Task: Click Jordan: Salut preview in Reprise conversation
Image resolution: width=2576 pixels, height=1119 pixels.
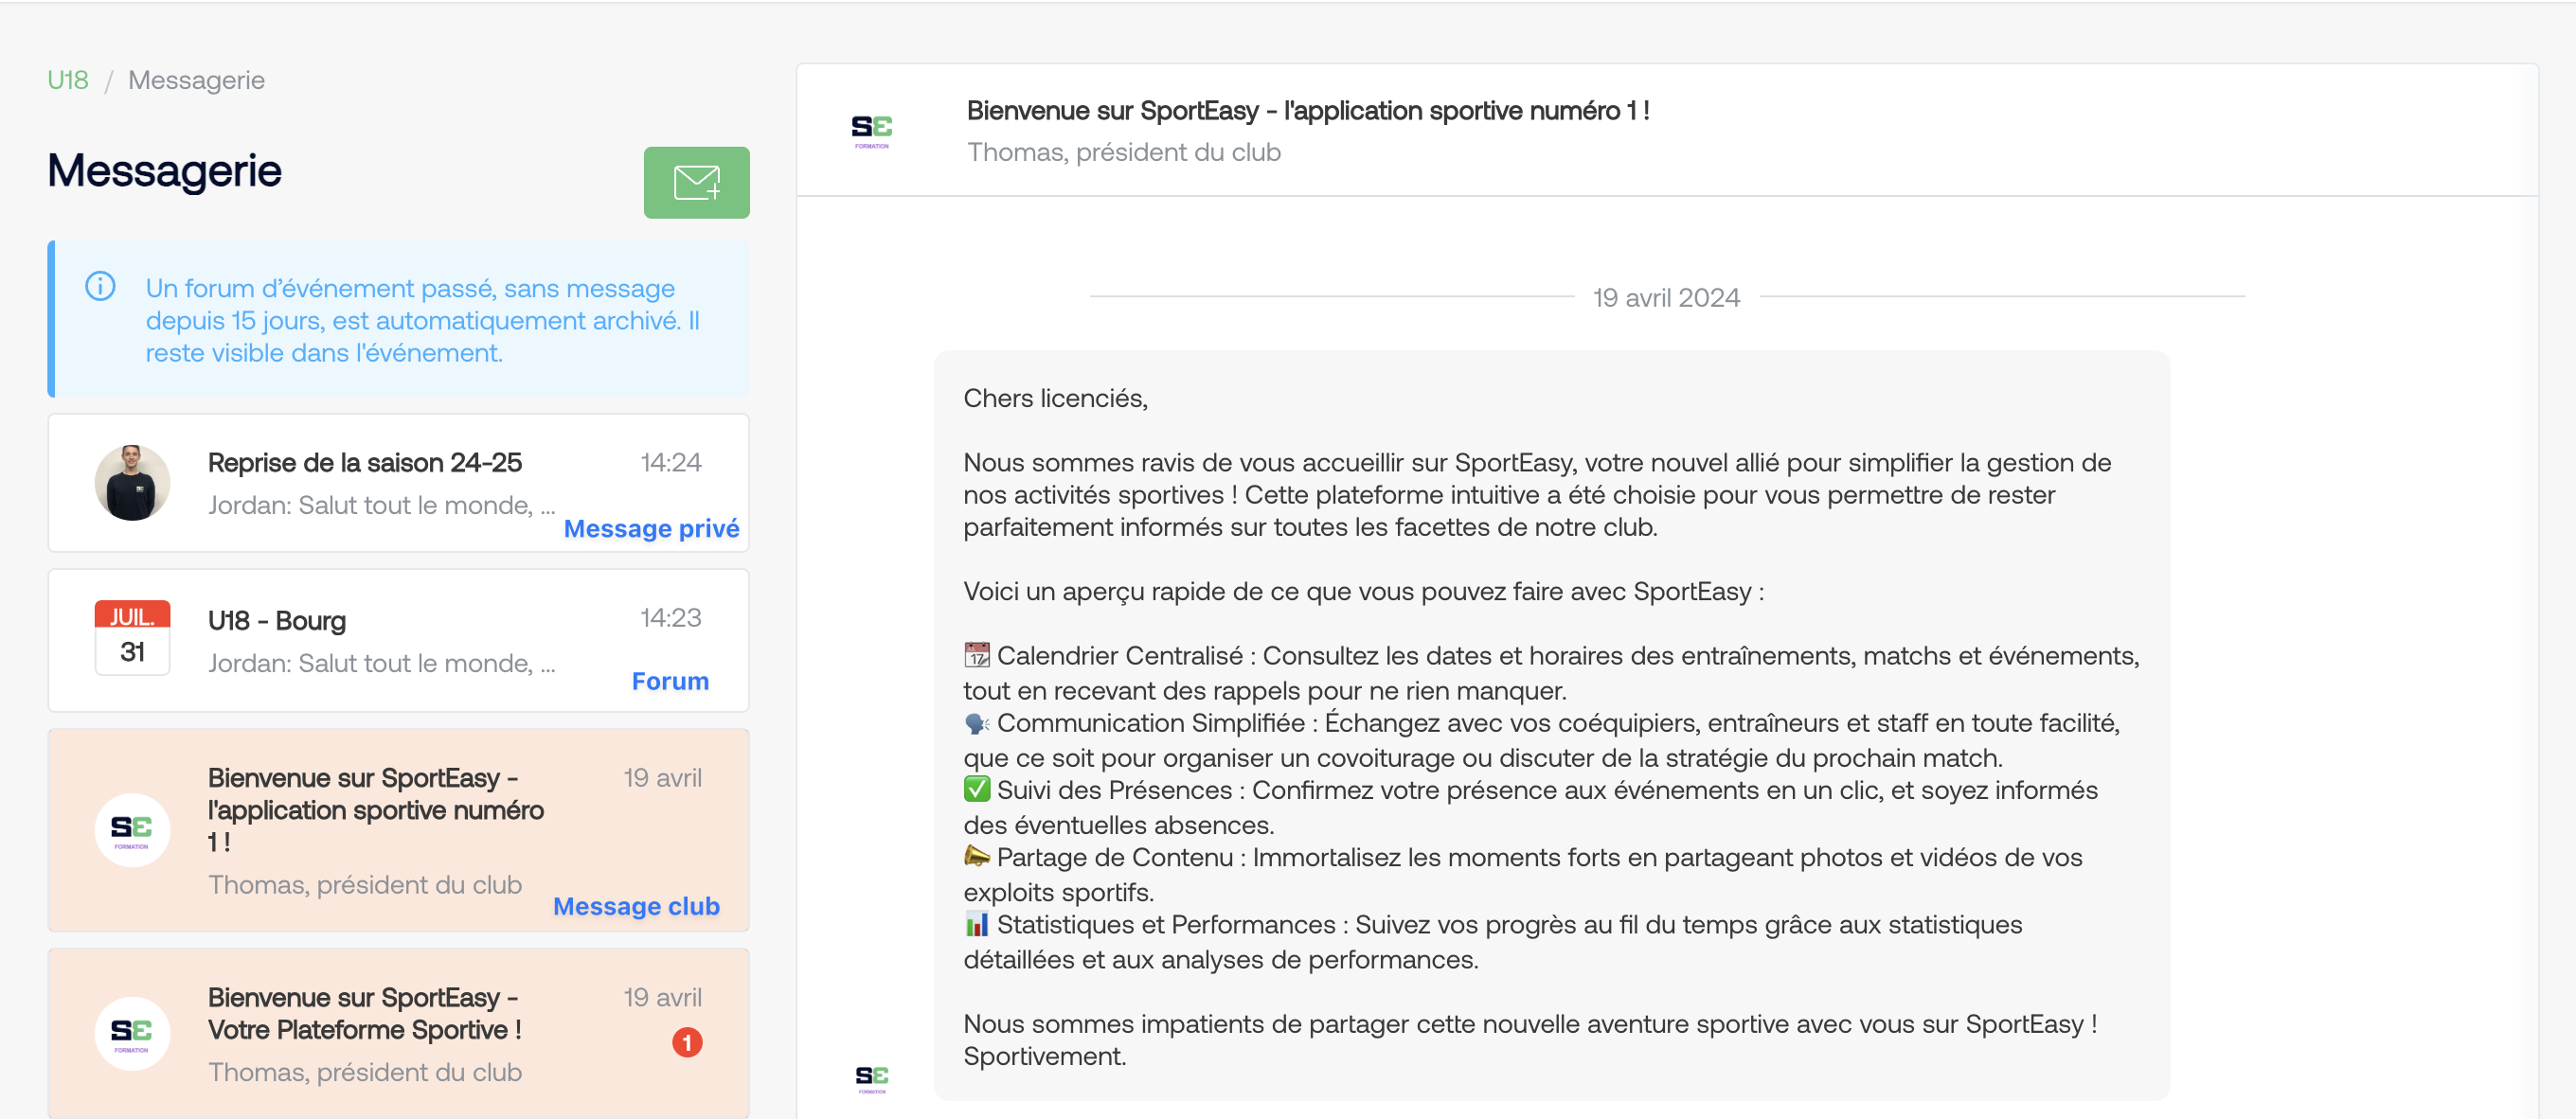Action: click(x=381, y=505)
